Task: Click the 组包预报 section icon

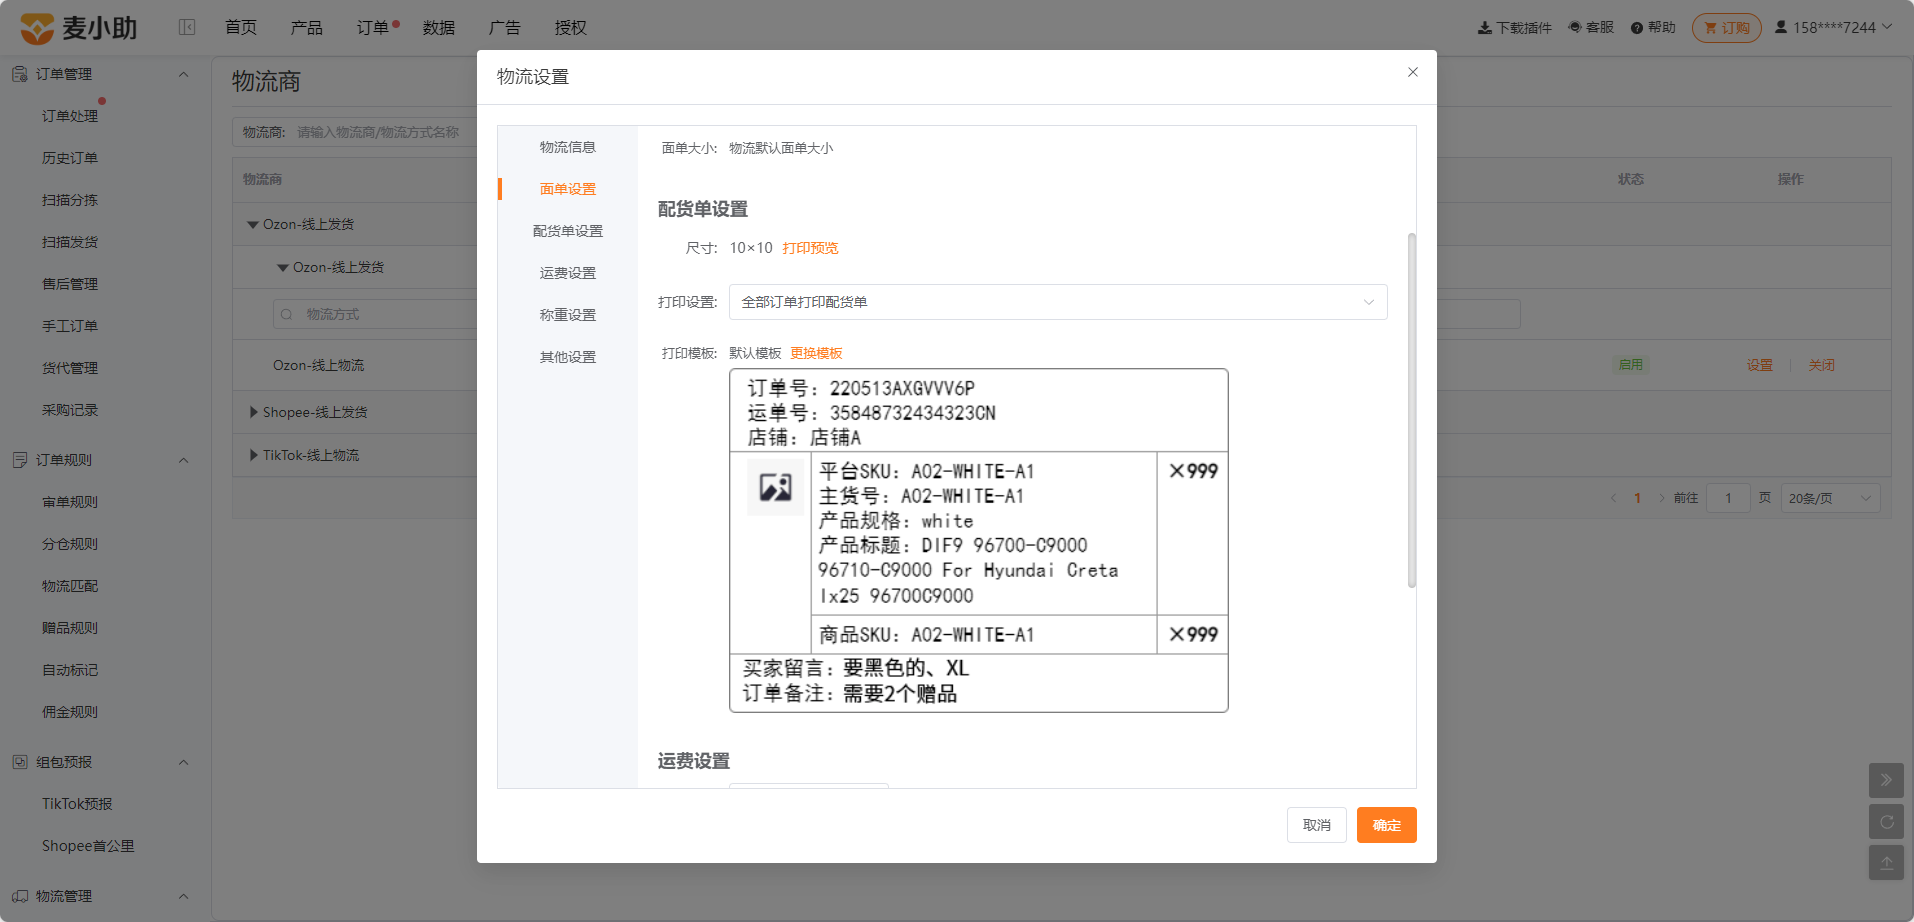Action: pos(20,762)
